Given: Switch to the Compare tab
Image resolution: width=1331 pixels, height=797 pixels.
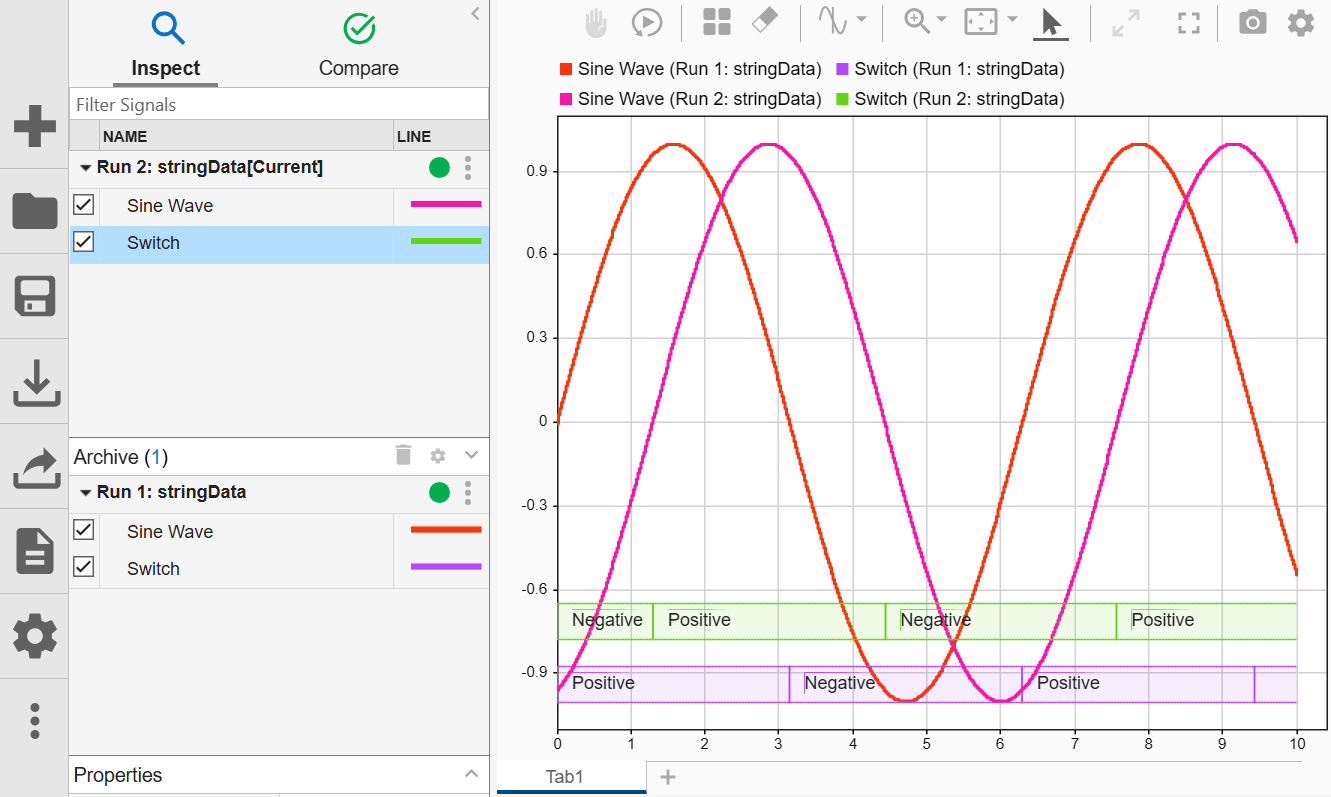Looking at the screenshot, I should click(358, 45).
